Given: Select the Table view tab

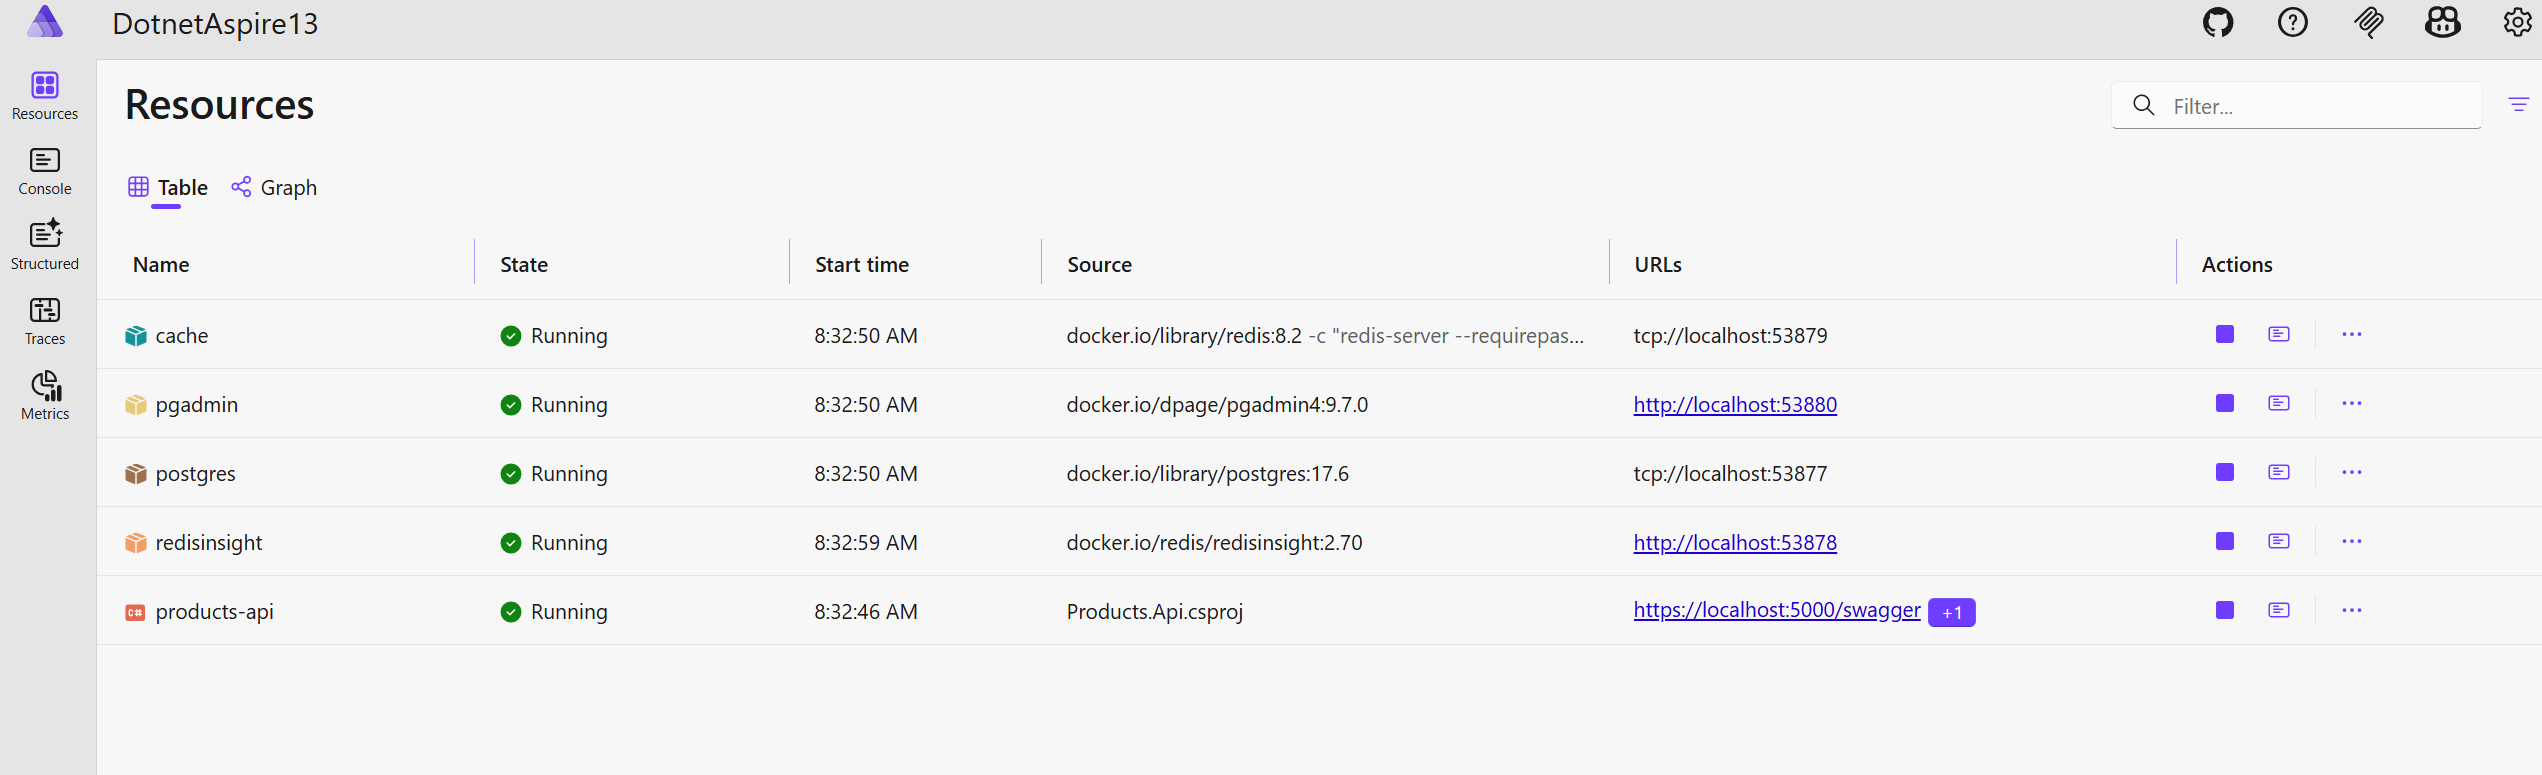Looking at the screenshot, I should pyautogui.click(x=168, y=188).
